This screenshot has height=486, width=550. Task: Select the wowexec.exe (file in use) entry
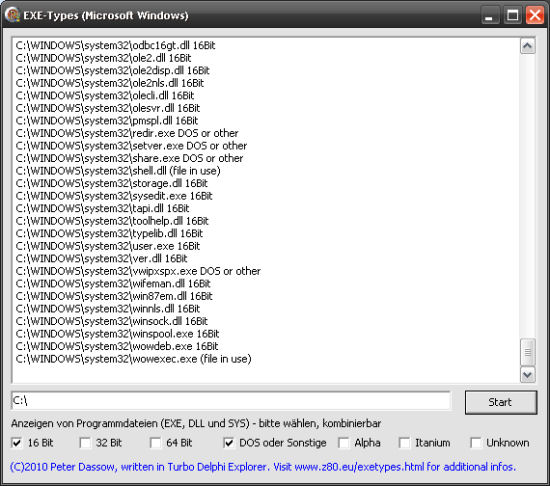click(133, 359)
